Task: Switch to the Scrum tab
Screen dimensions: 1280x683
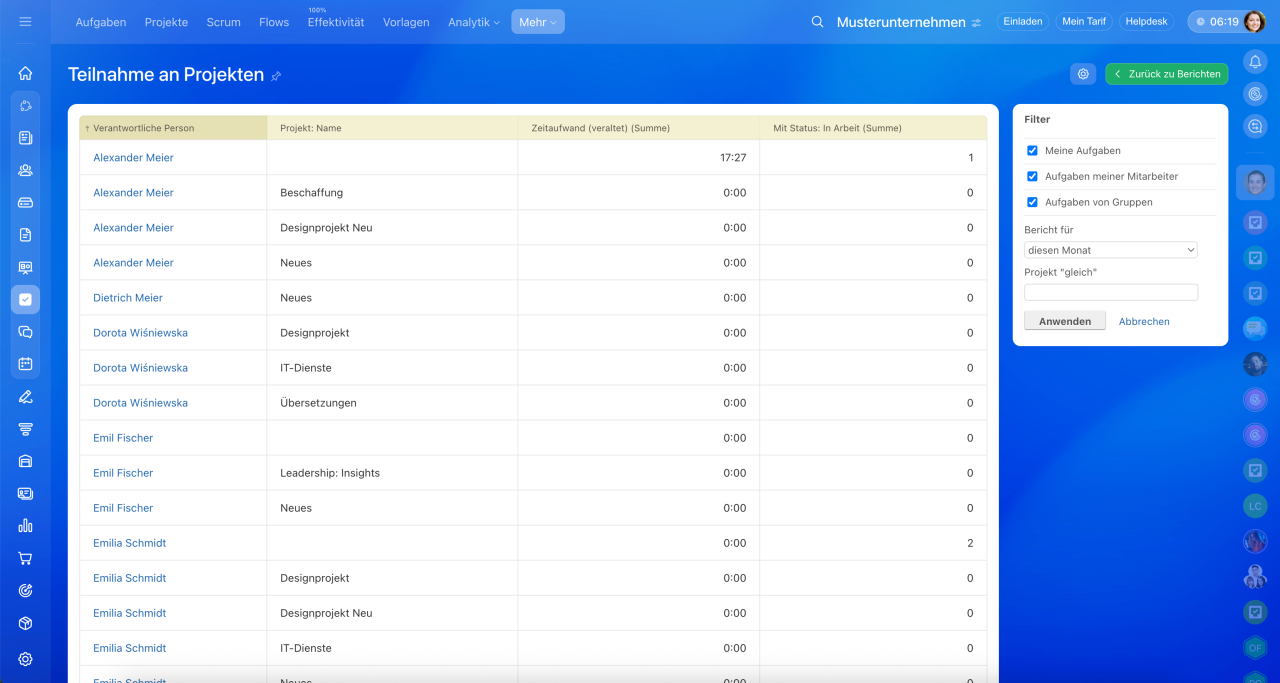Action: tap(223, 22)
